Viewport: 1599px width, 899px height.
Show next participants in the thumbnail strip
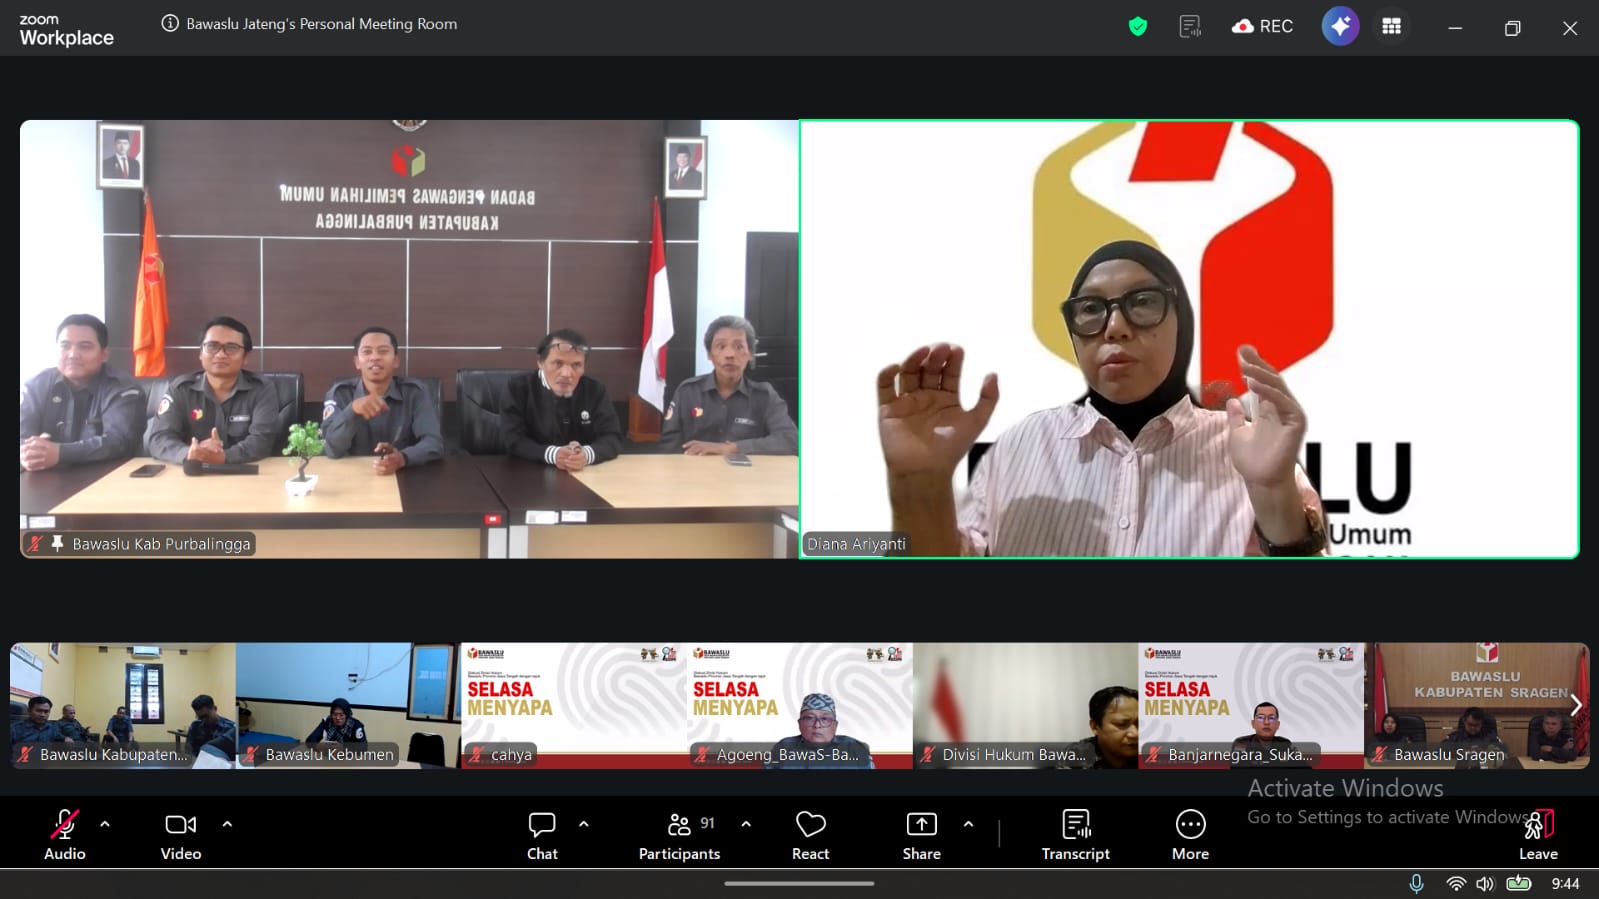click(1576, 705)
